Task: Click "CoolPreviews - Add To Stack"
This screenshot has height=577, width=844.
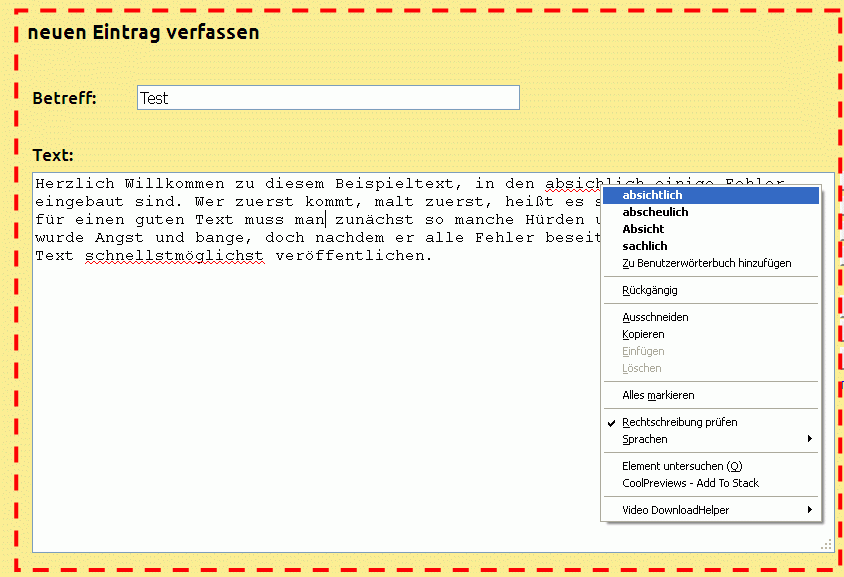Action: coord(690,483)
